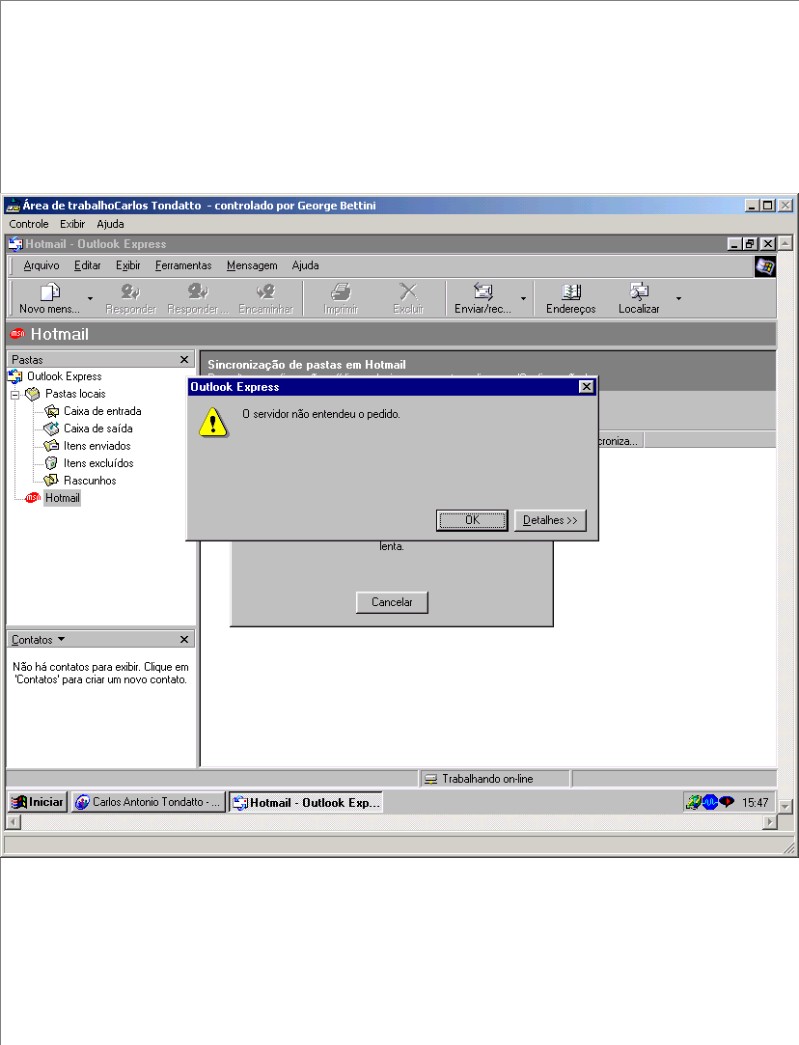This screenshot has width=799, height=1045.
Task: Click the Iniciar start button
Action: [x=37, y=802]
